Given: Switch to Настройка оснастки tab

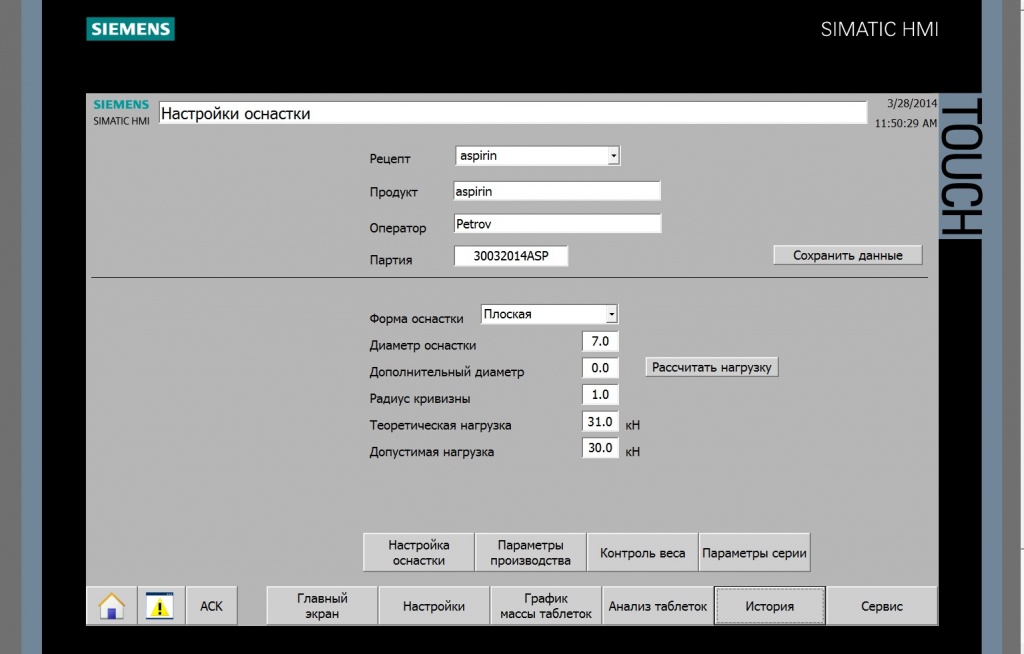Looking at the screenshot, I should (x=418, y=552).
